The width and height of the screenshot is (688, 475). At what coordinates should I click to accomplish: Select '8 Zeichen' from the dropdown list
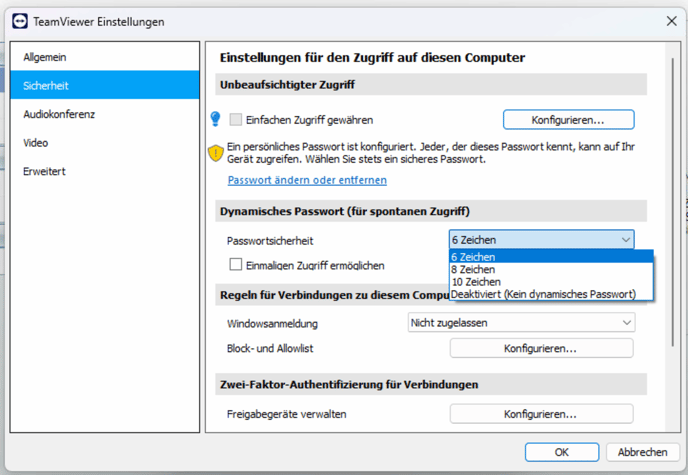click(x=474, y=270)
